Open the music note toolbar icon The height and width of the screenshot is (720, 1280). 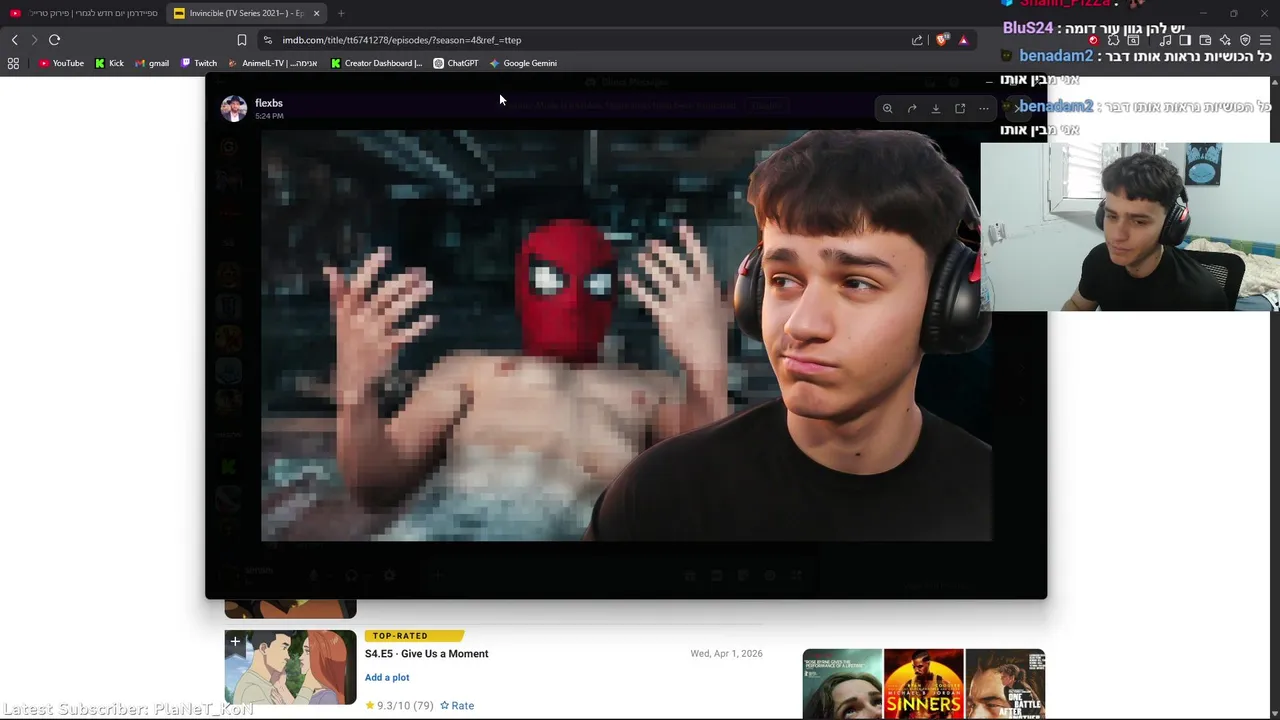click(1165, 40)
